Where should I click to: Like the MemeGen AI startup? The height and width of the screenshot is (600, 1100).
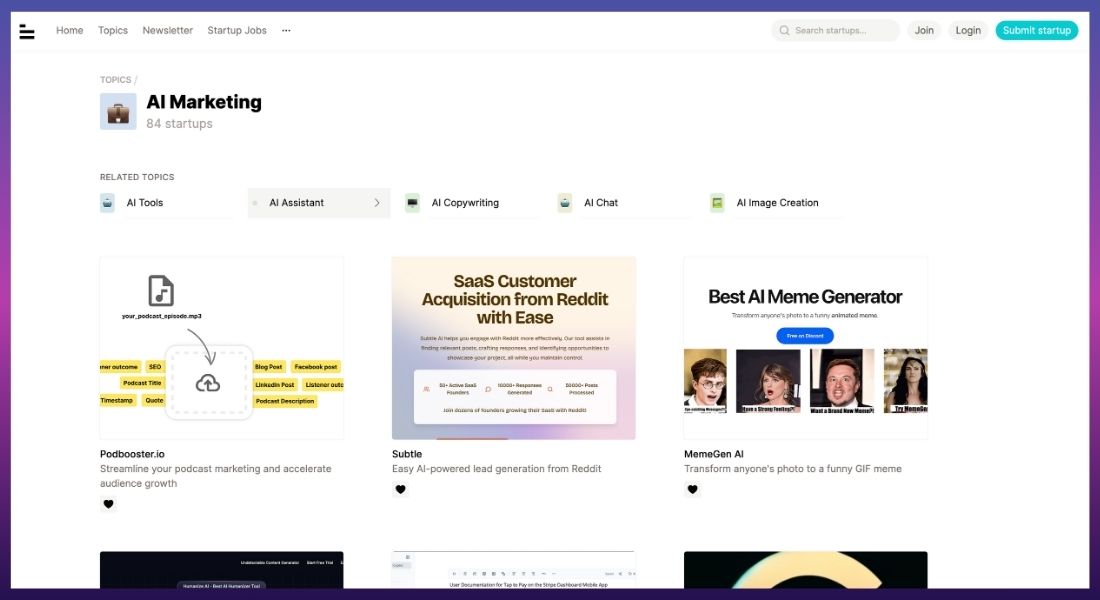click(692, 489)
